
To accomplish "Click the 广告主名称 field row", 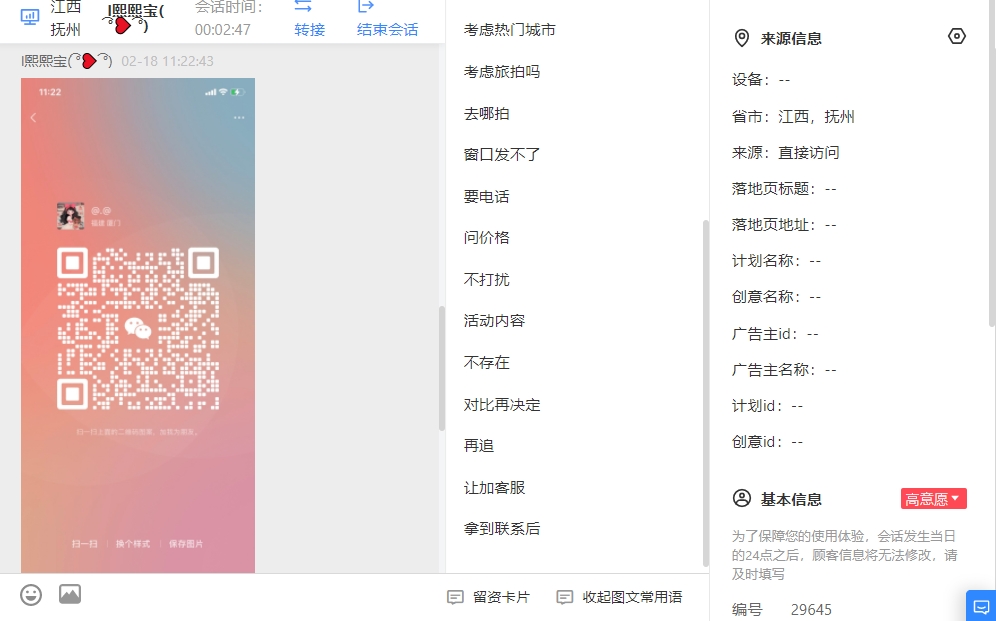I will [784, 370].
